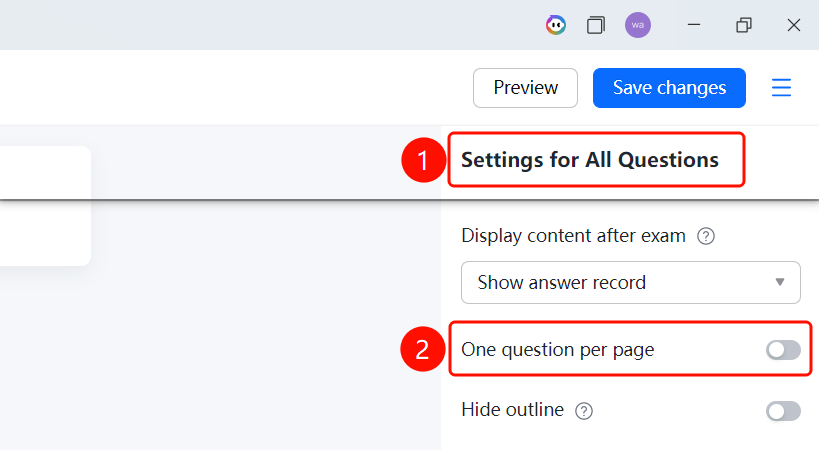Click the colorful assistant extension icon

(556, 25)
